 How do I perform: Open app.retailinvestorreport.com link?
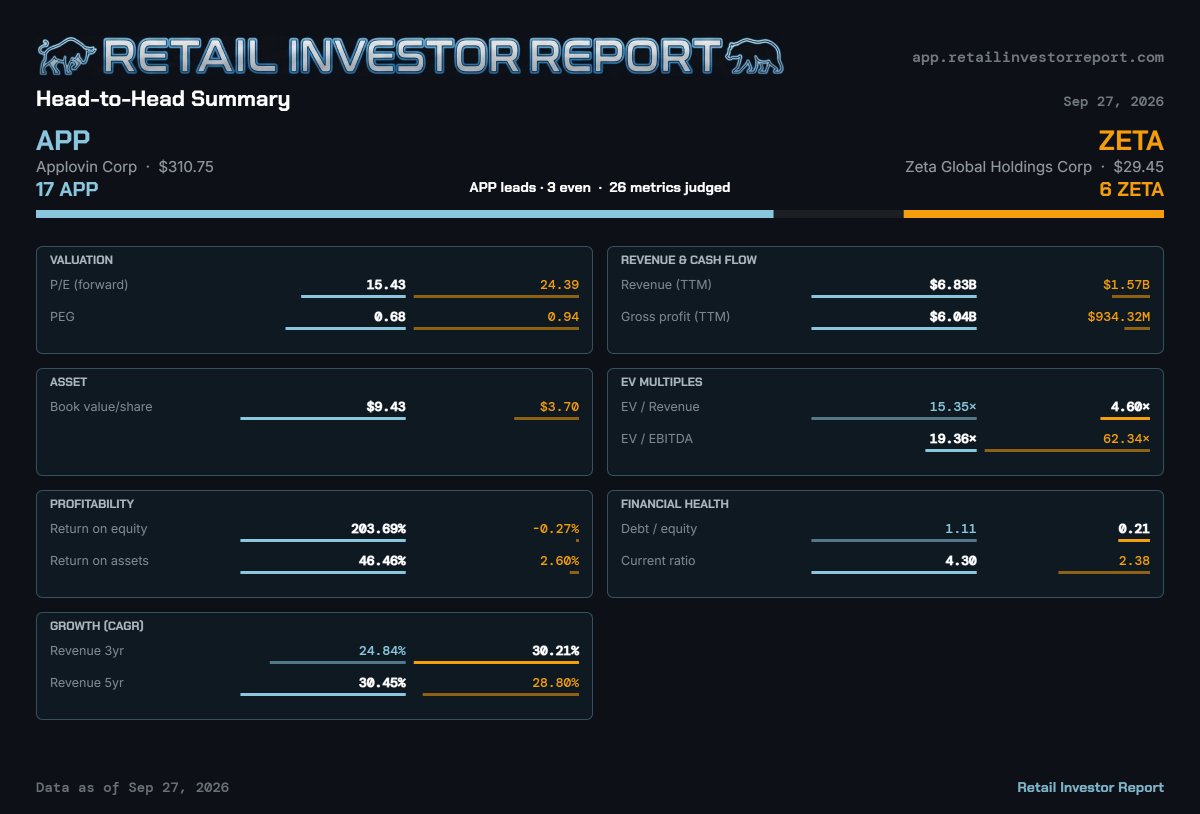coord(1038,57)
